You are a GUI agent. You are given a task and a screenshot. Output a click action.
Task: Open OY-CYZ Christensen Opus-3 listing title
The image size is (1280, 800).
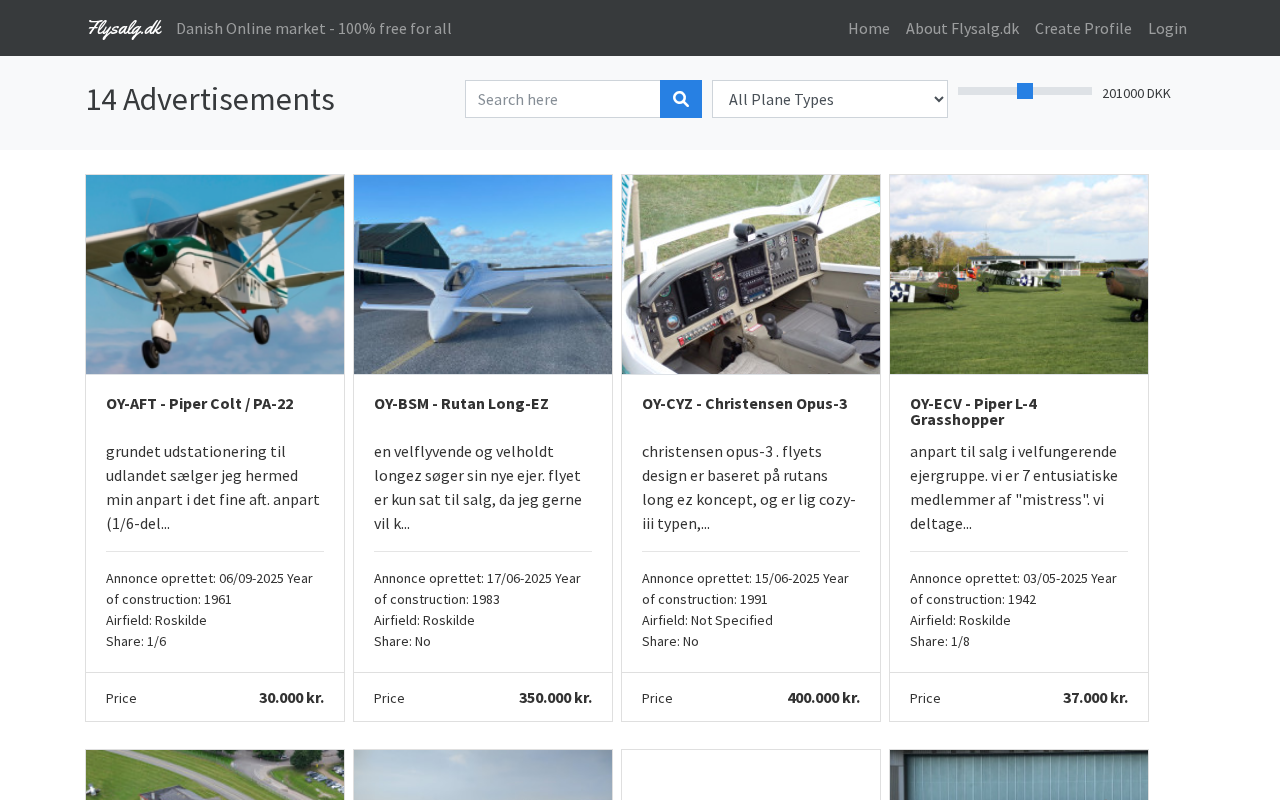[744, 404]
